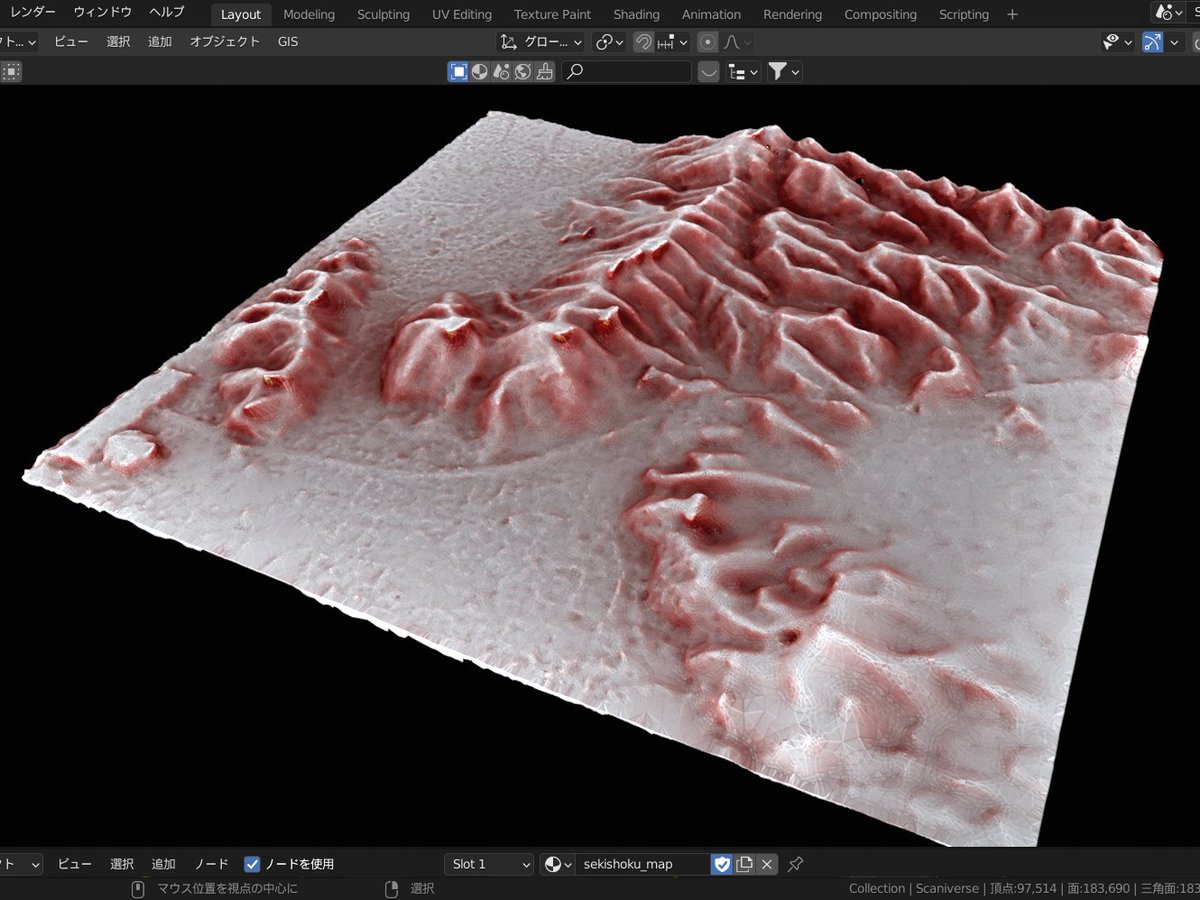Open the browse material sphere icon
1200x900 pixels.
coord(558,864)
